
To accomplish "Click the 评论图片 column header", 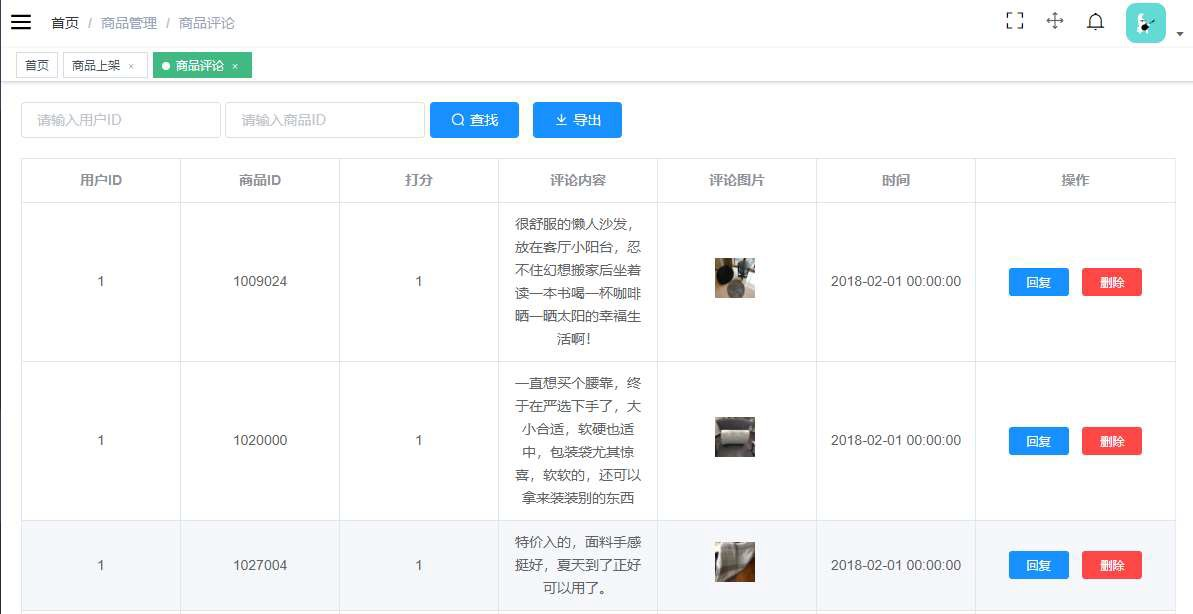I will (736, 180).
